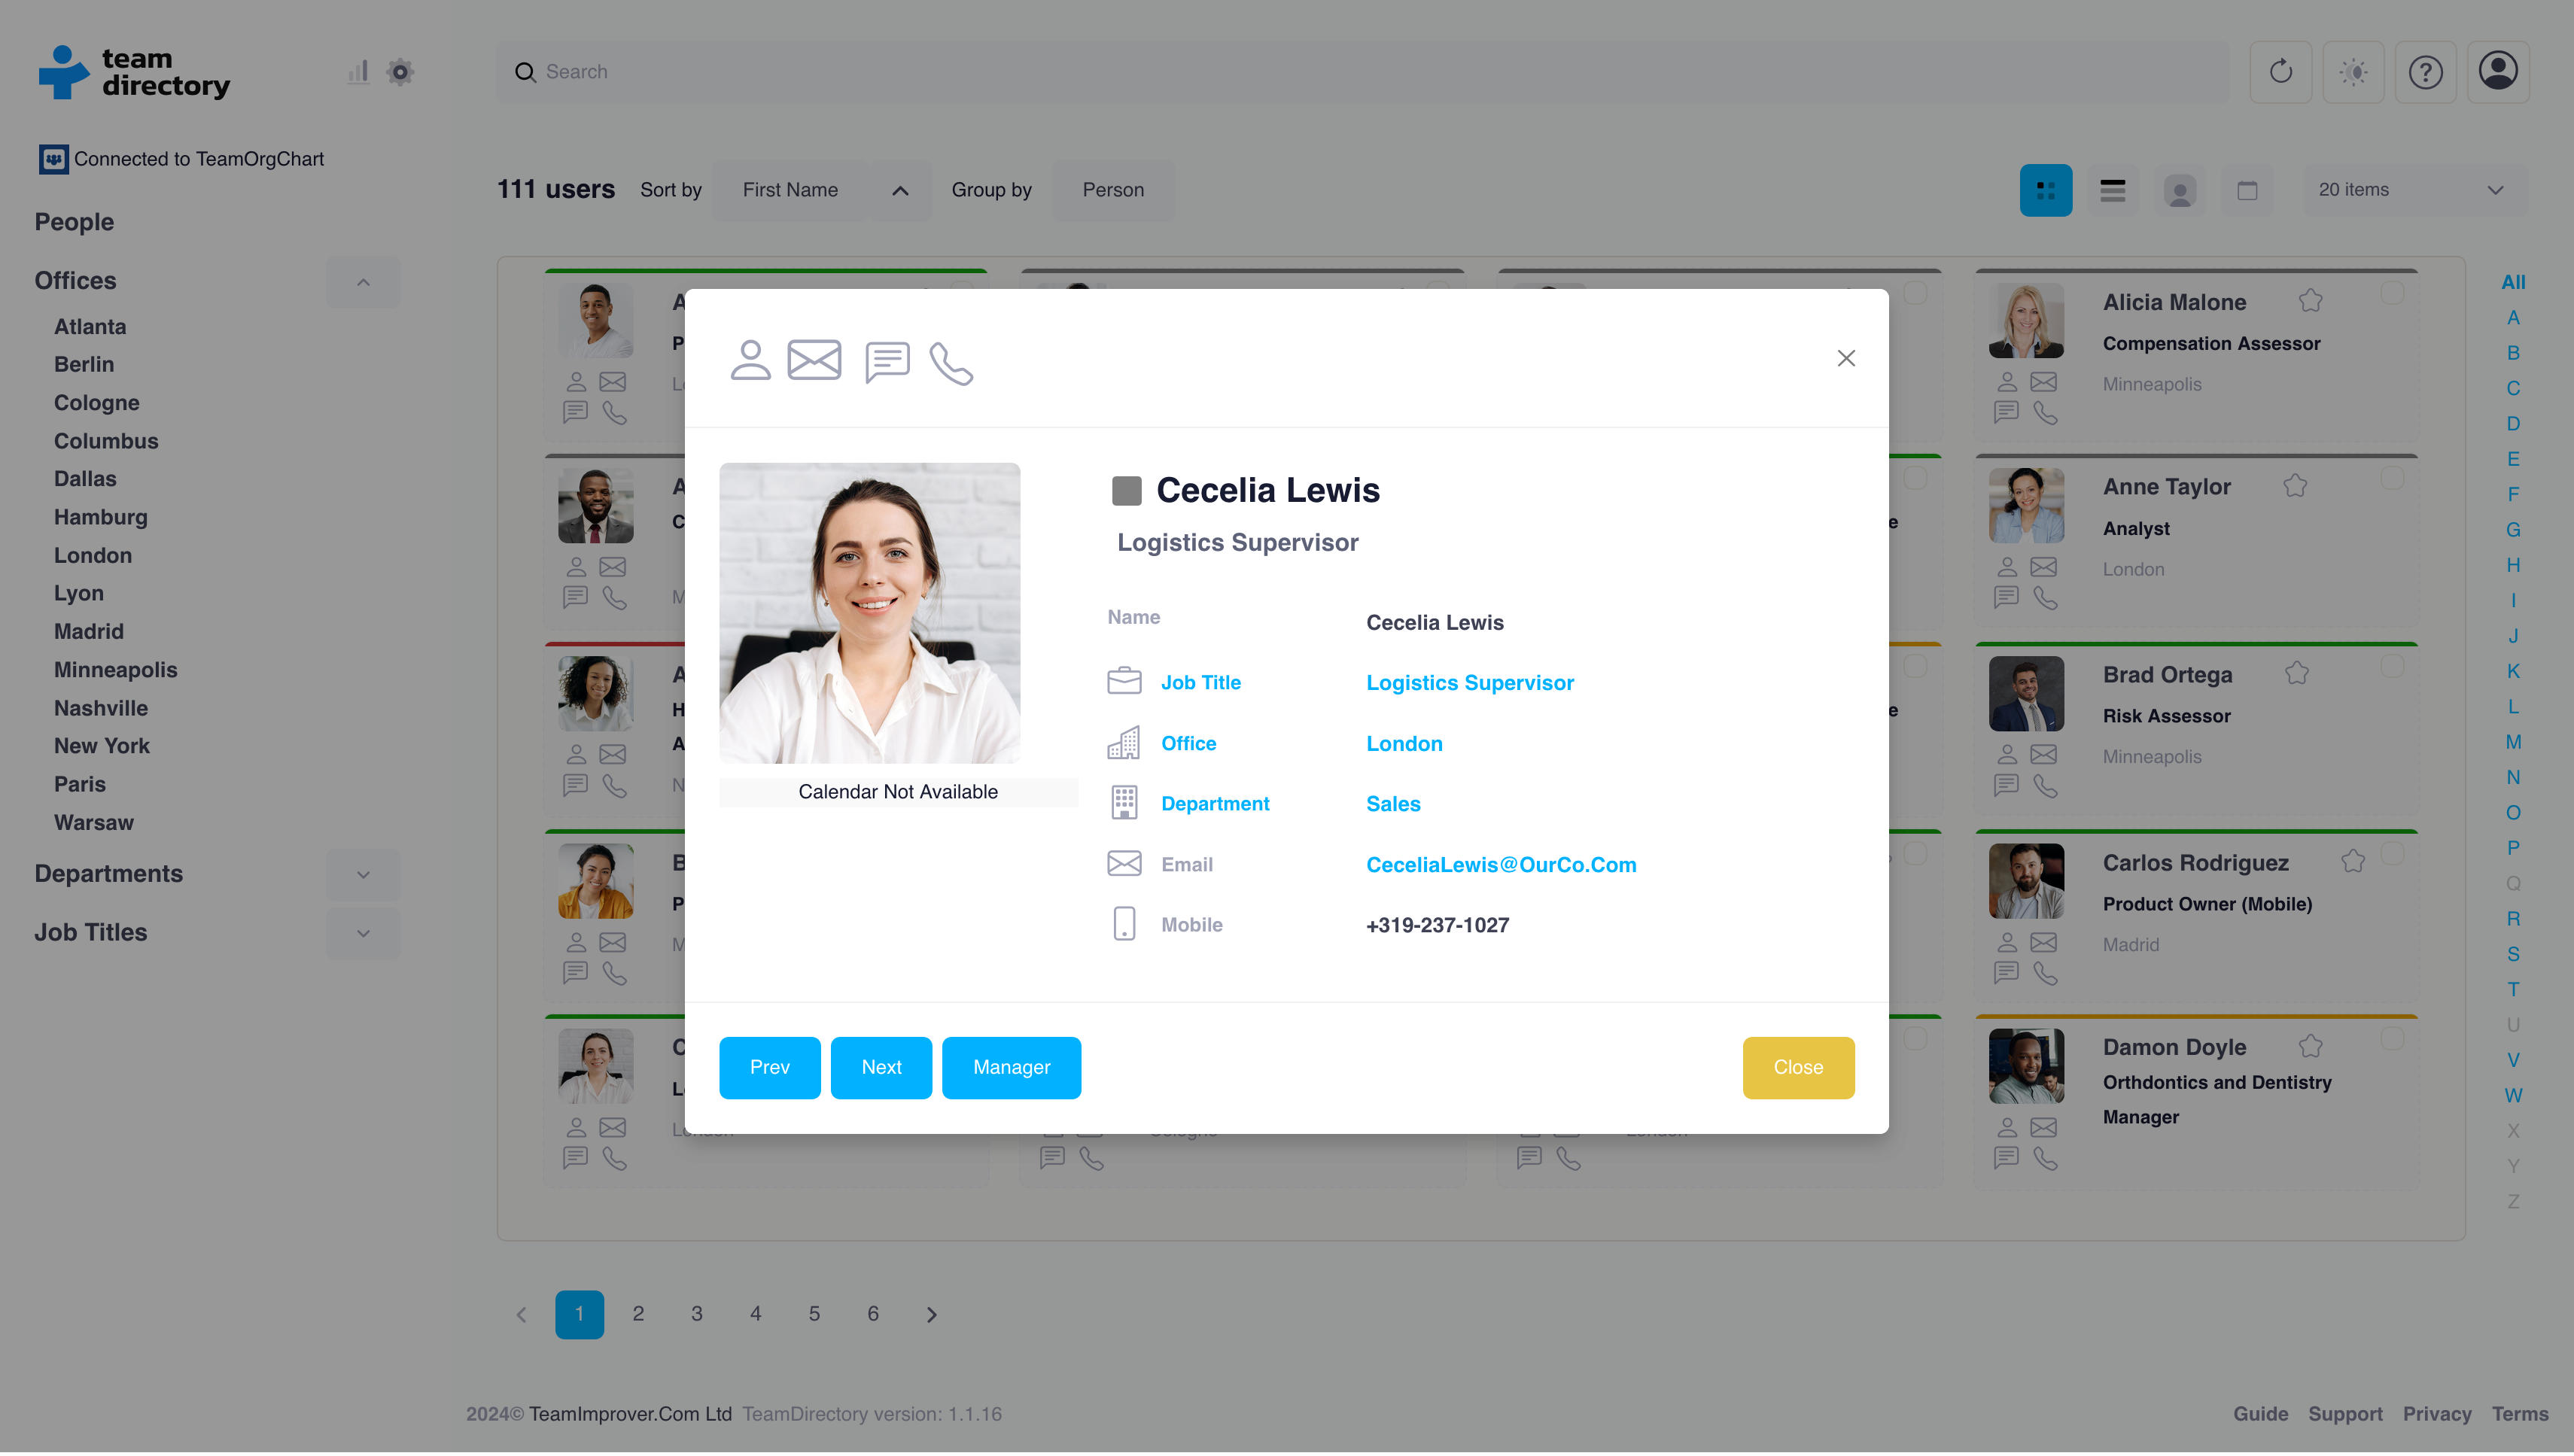
Task: Switch to list view layout
Action: (2113, 189)
